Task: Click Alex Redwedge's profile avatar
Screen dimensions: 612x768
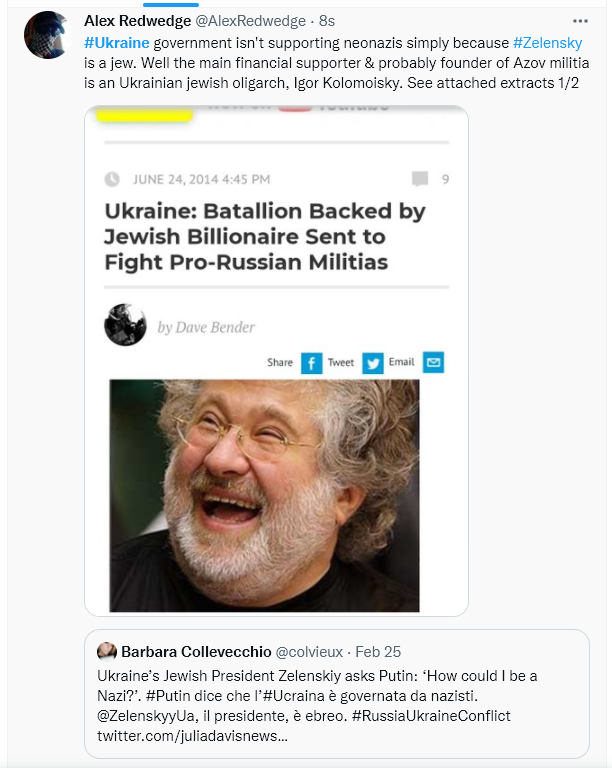Action: coord(47,36)
